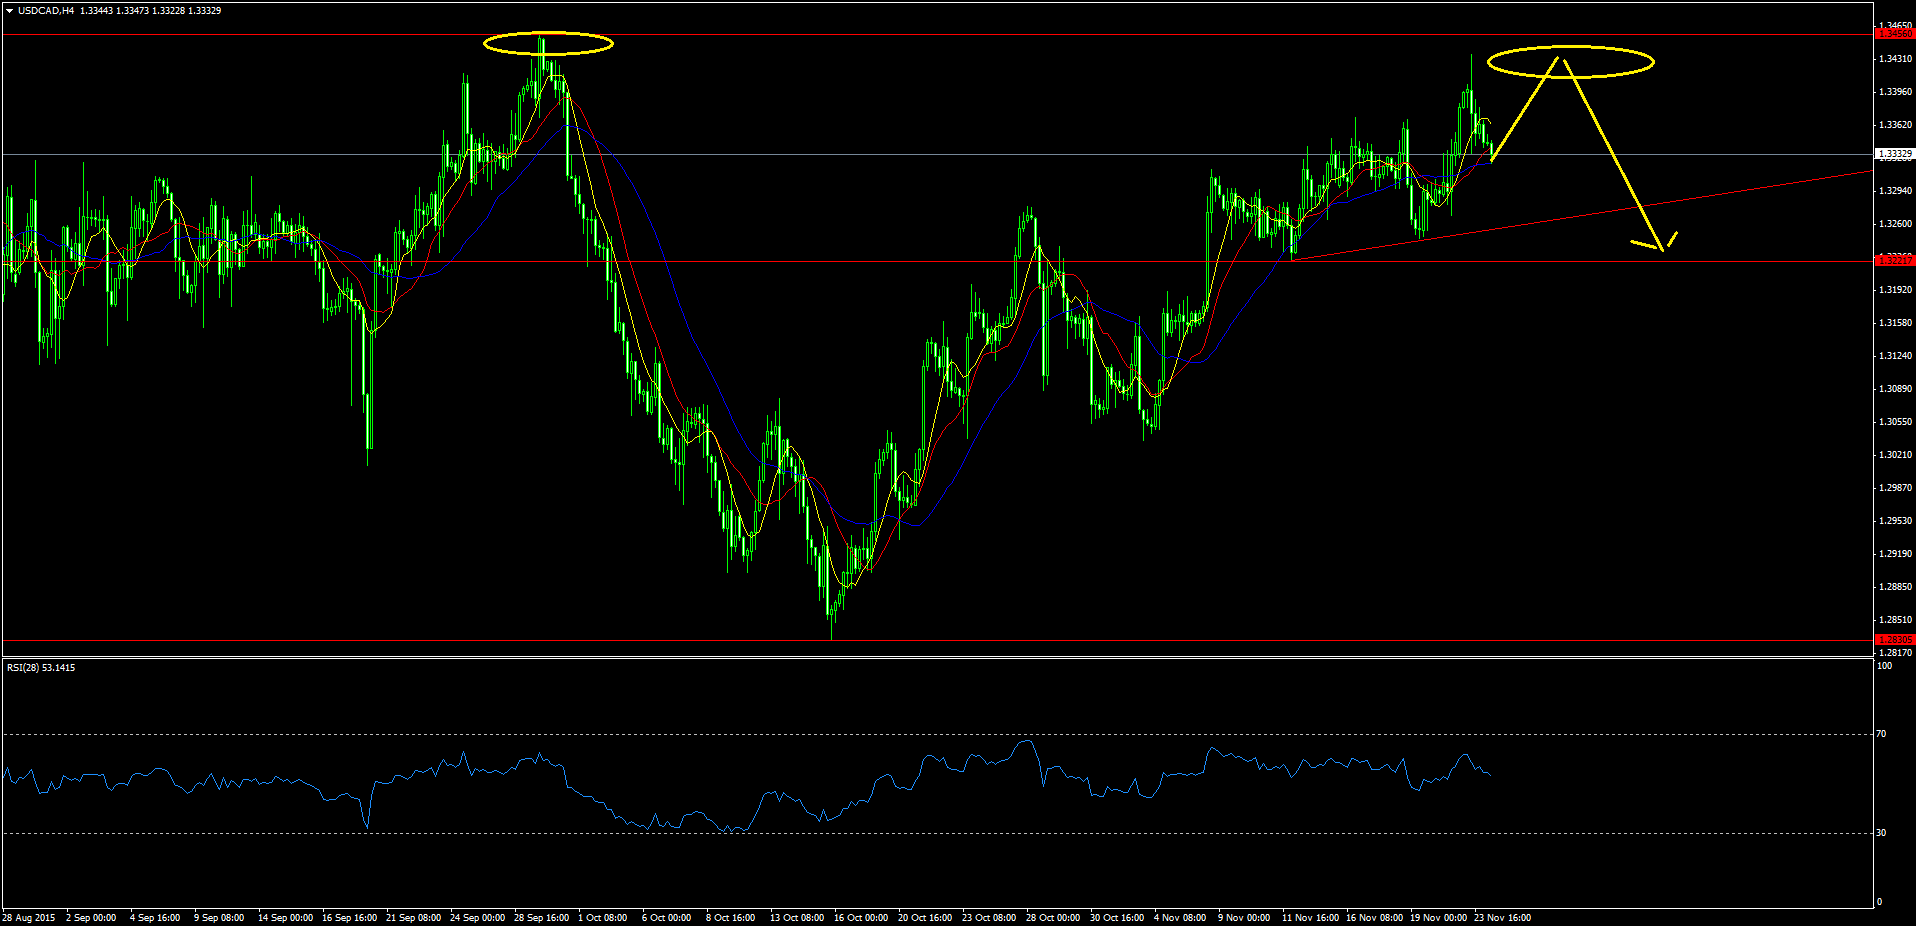Viewport: 1916px width, 926px height.
Task: Select the yellow ellipse near recent highs
Action: coord(1570,62)
